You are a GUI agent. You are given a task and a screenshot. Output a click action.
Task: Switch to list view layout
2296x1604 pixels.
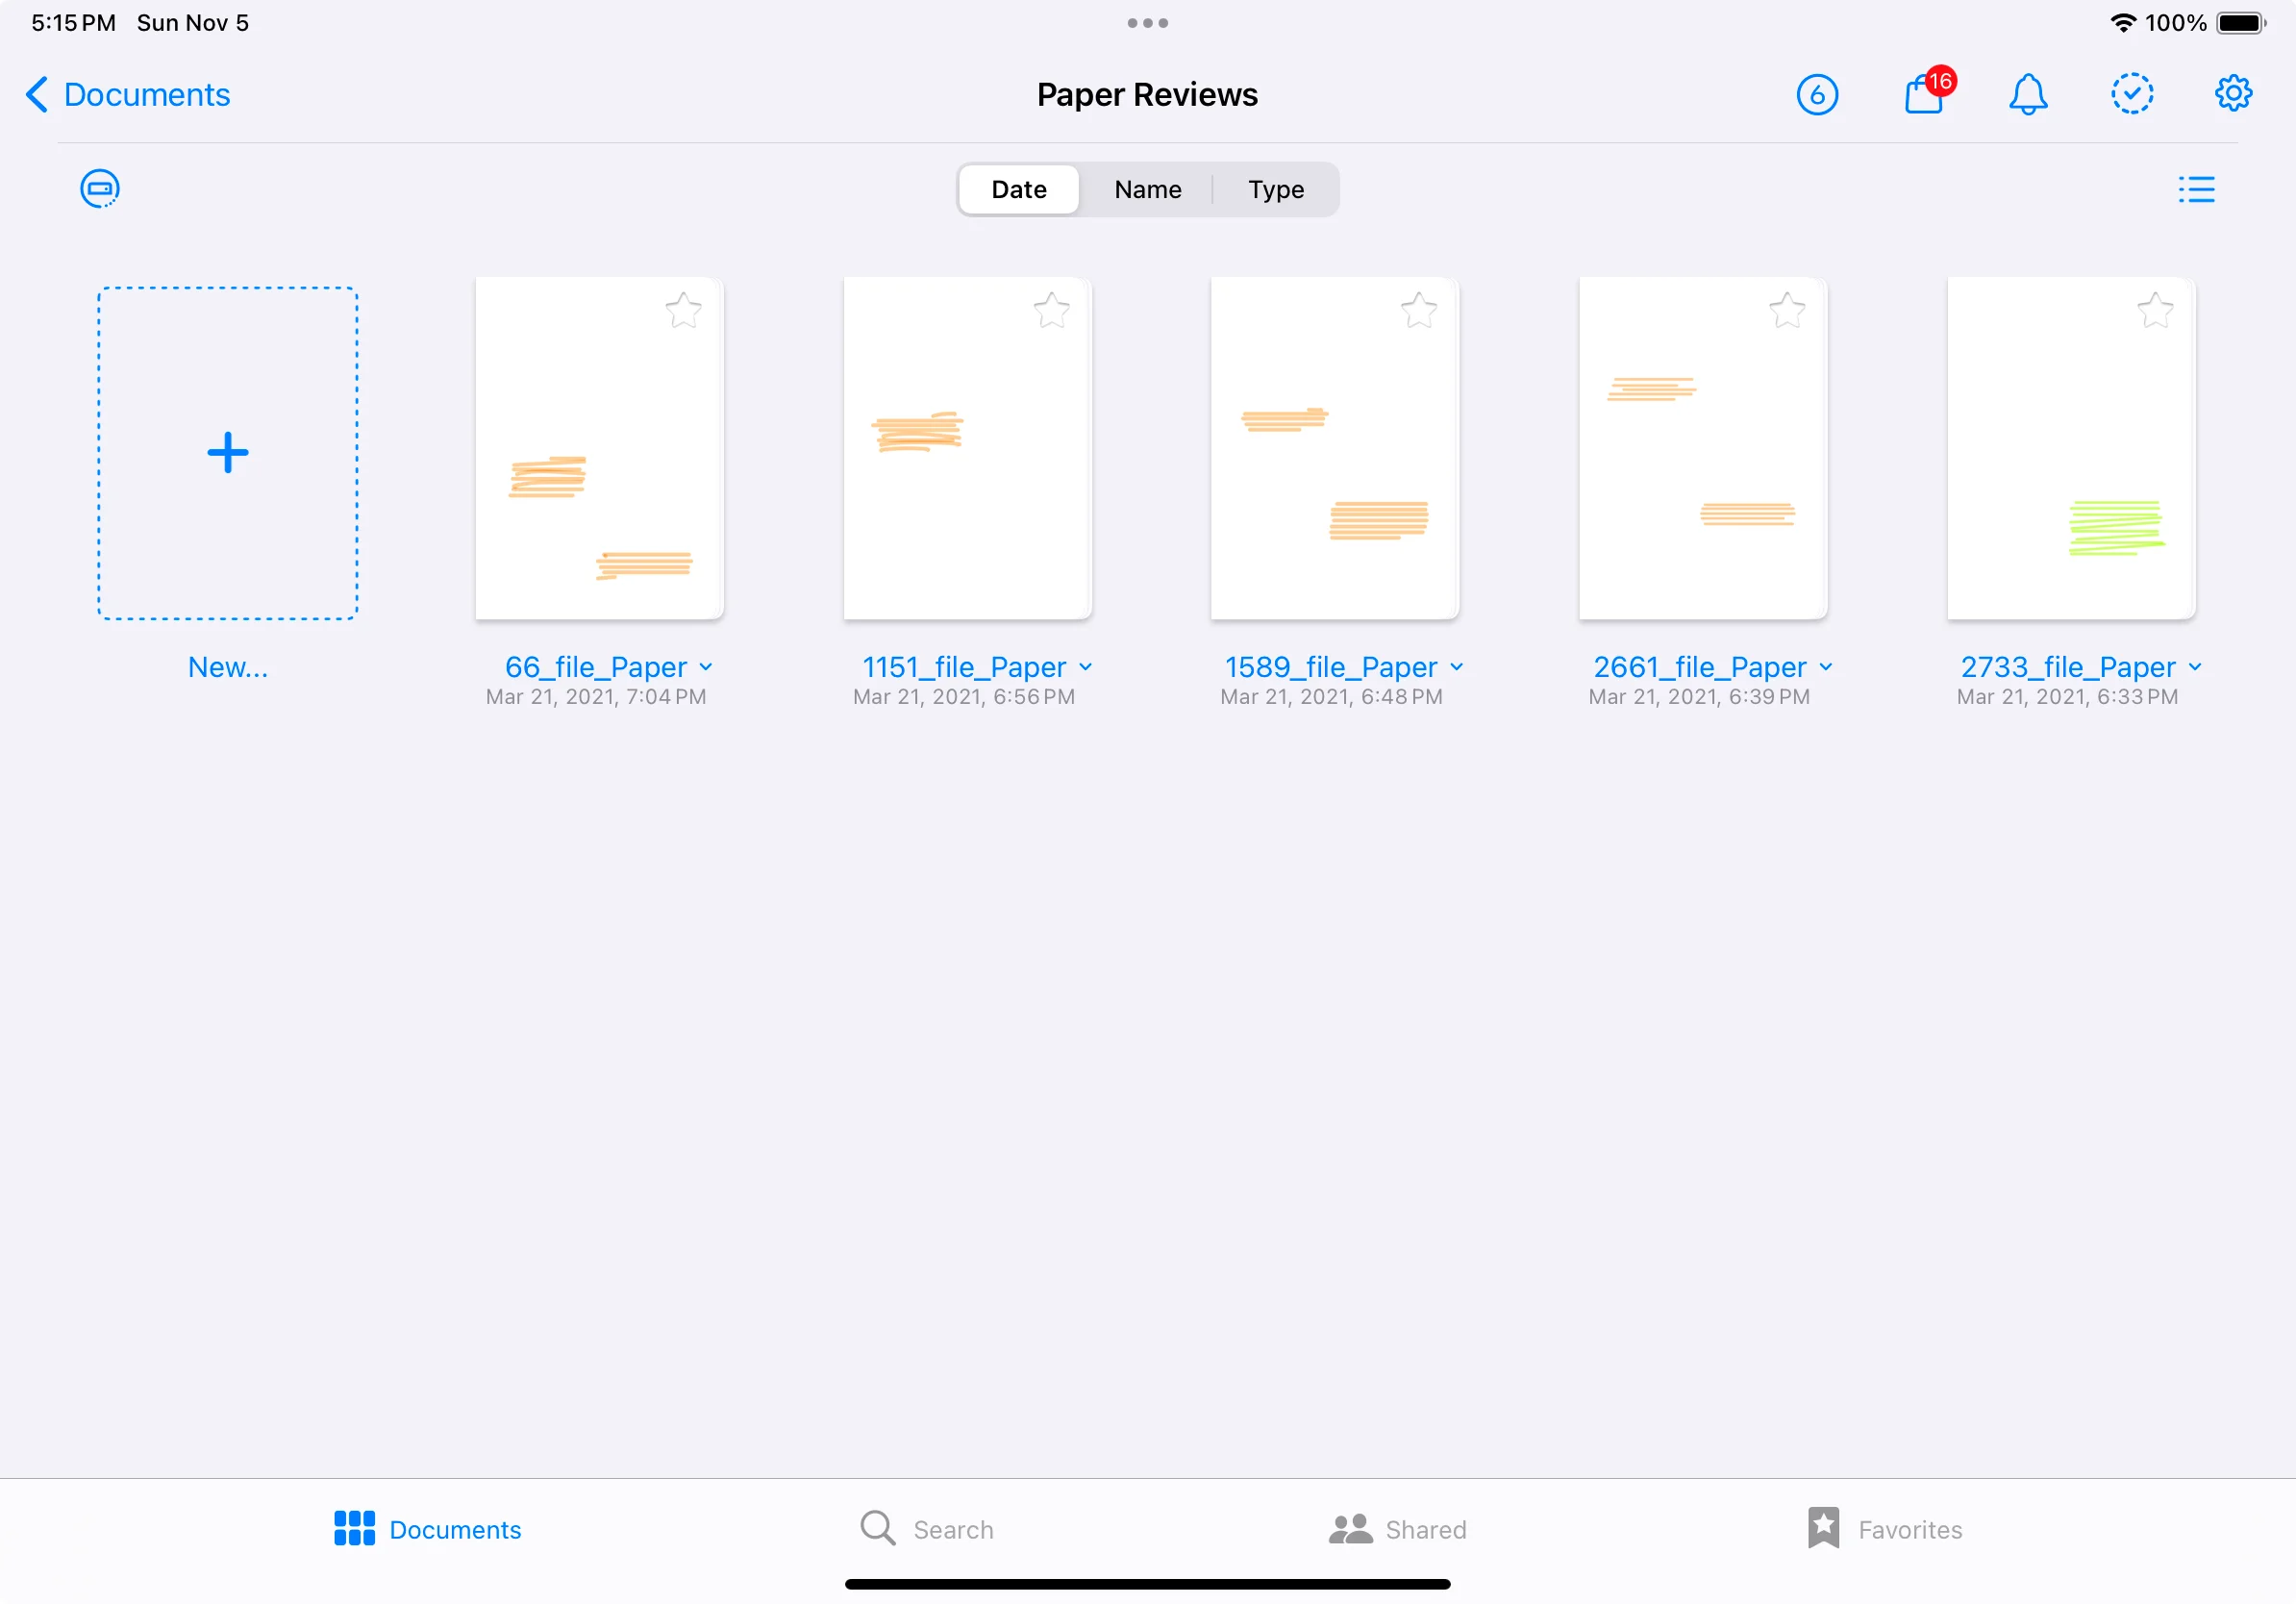pos(2196,189)
